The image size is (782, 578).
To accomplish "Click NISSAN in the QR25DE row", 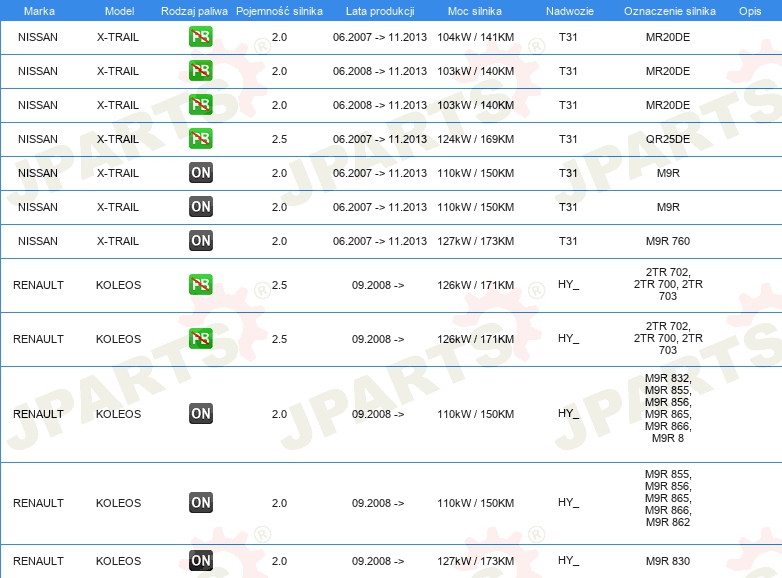I will (38, 139).
